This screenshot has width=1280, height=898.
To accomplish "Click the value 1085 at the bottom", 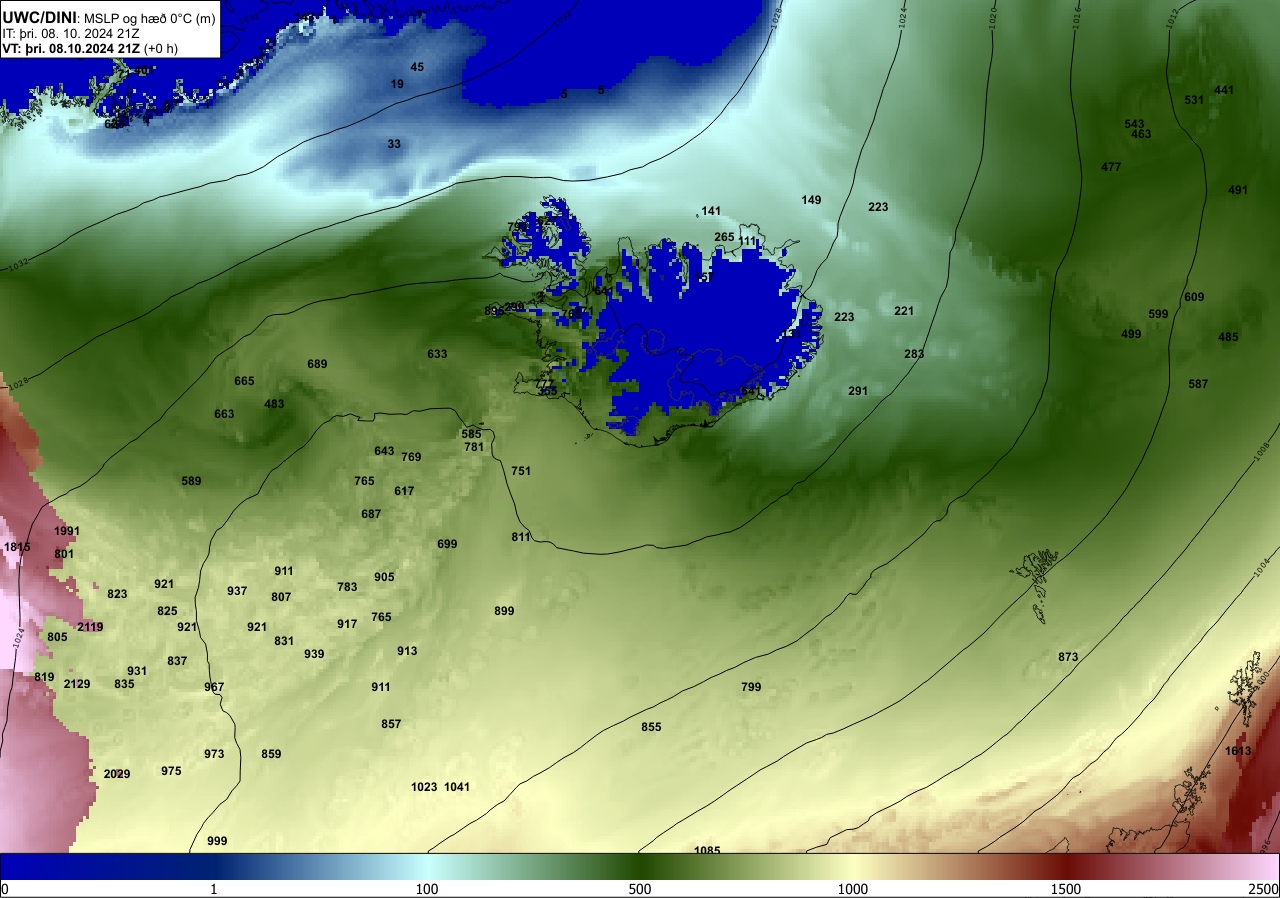I will coord(707,850).
